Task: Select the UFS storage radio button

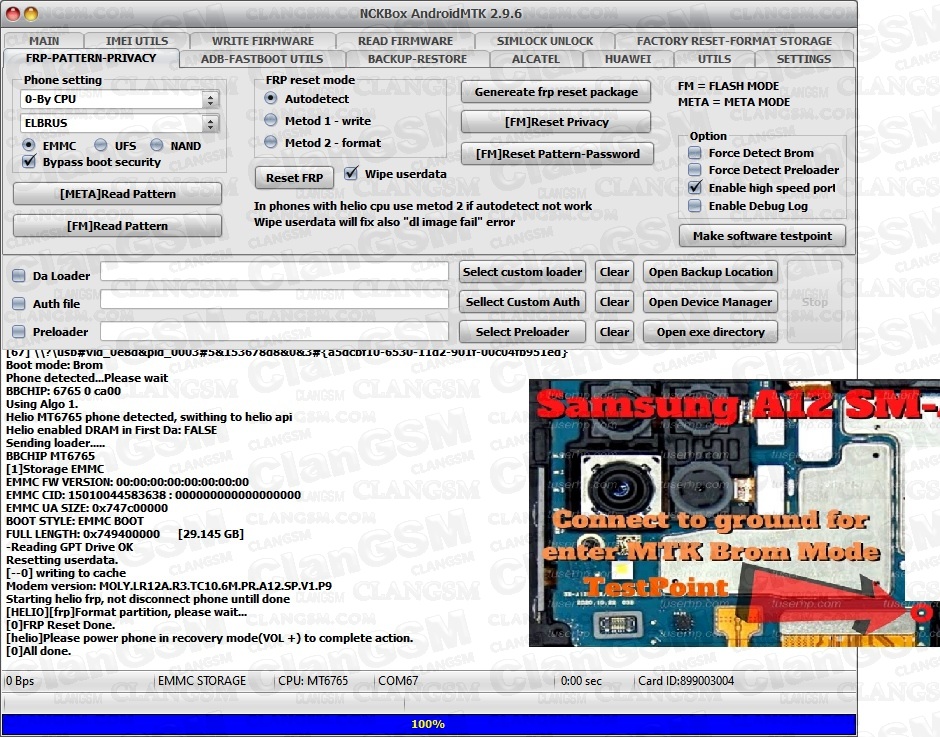Action: (x=103, y=146)
